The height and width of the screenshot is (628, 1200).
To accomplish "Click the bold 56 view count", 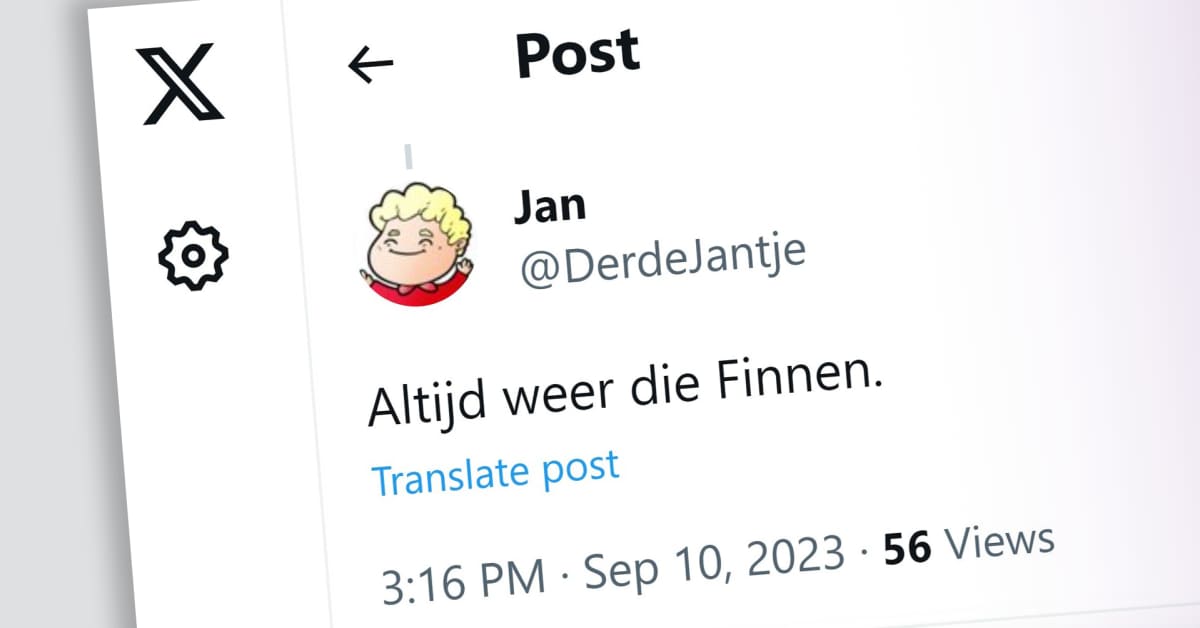I will click(907, 546).
